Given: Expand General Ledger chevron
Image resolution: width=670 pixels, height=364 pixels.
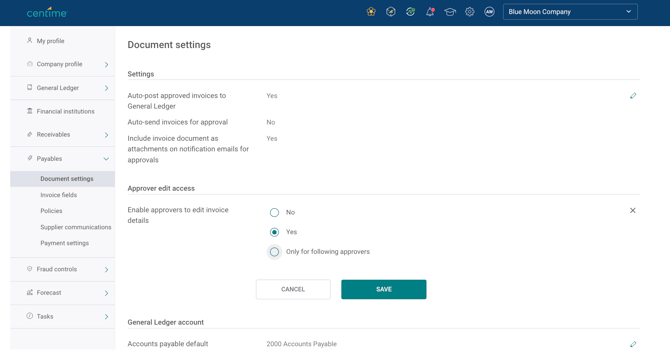Looking at the screenshot, I should click(x=106, y=88).
